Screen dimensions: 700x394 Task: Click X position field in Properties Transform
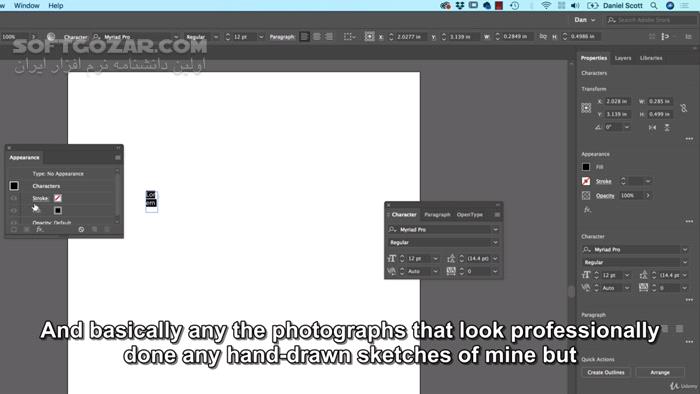tap(617, 101)
